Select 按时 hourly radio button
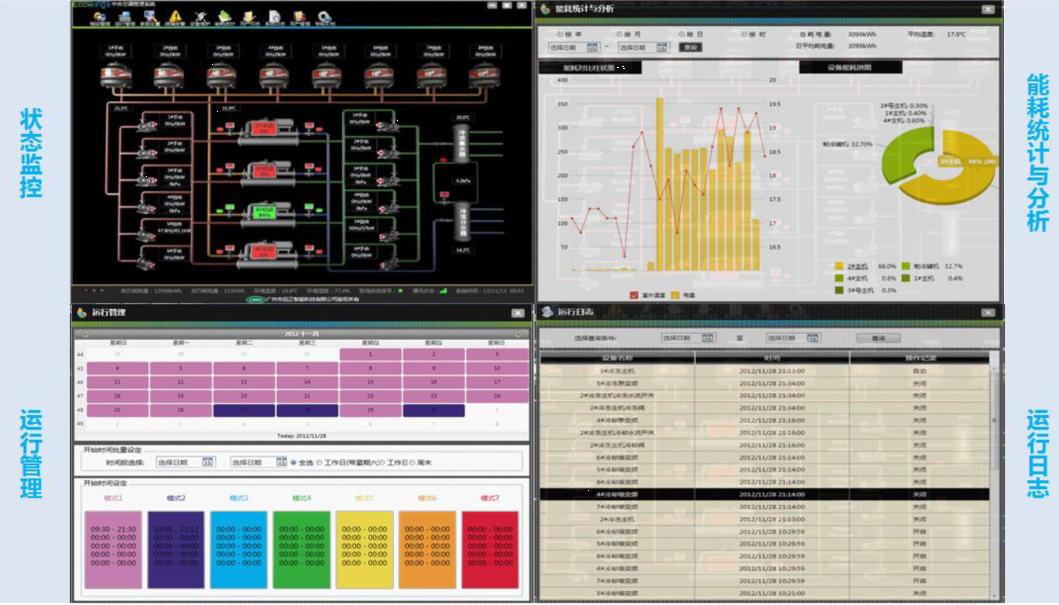 744,34
